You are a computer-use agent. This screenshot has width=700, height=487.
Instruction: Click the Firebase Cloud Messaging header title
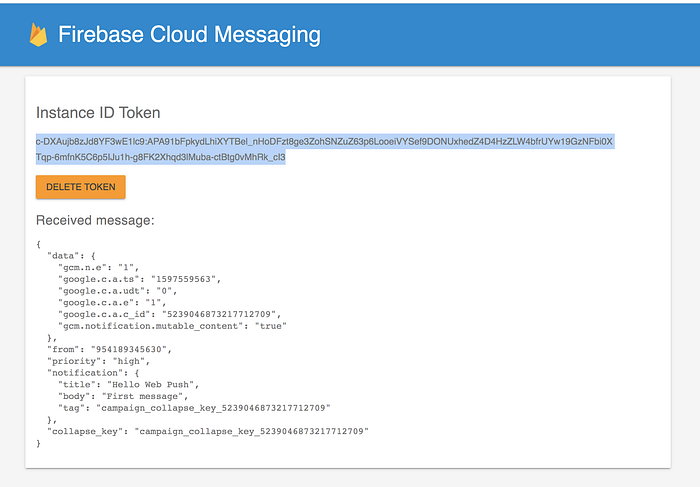point(189,34)
